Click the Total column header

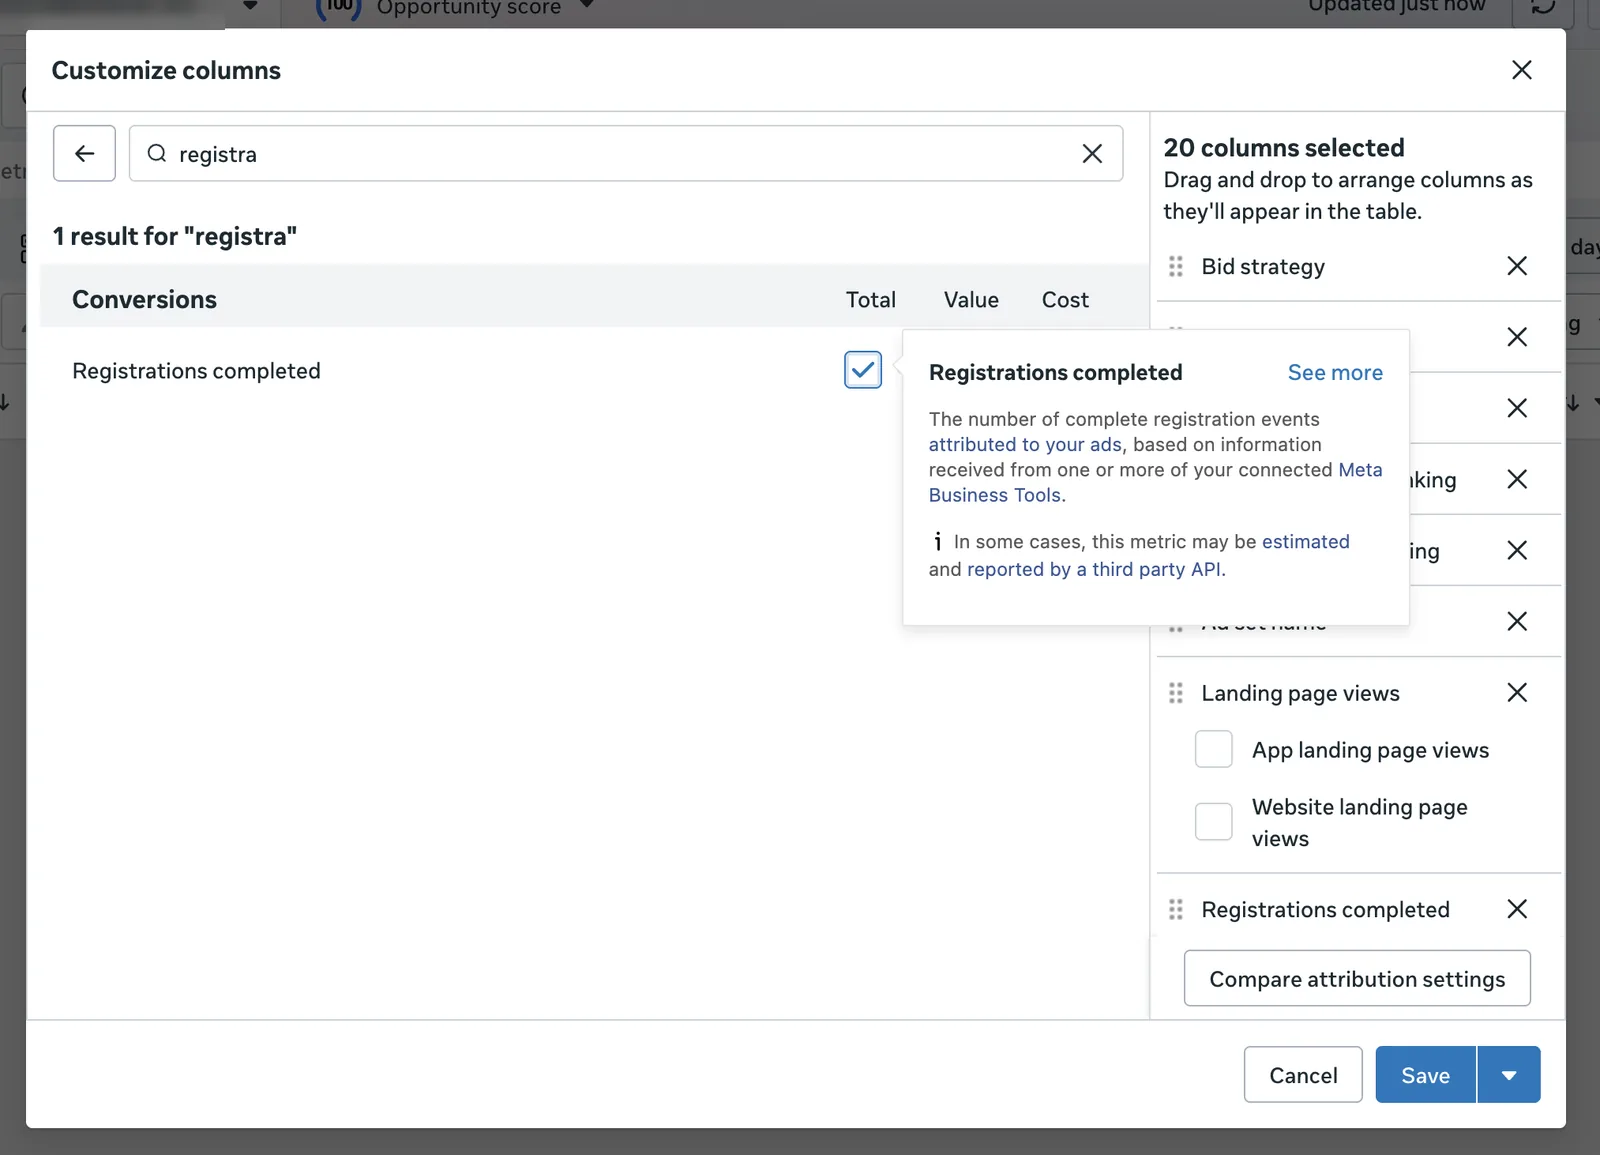tap(871, 300)
